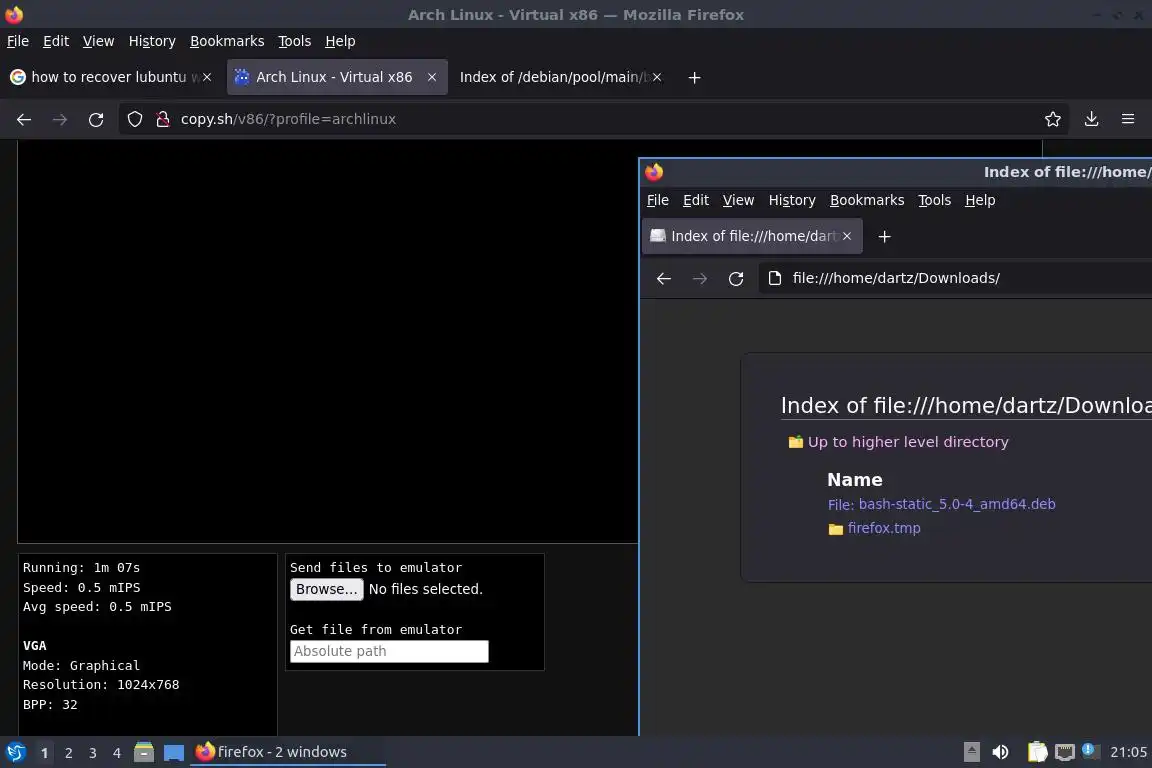Open the network tray icon
This screenshot has width=1152, height=768.
(x=1065, y=752)
